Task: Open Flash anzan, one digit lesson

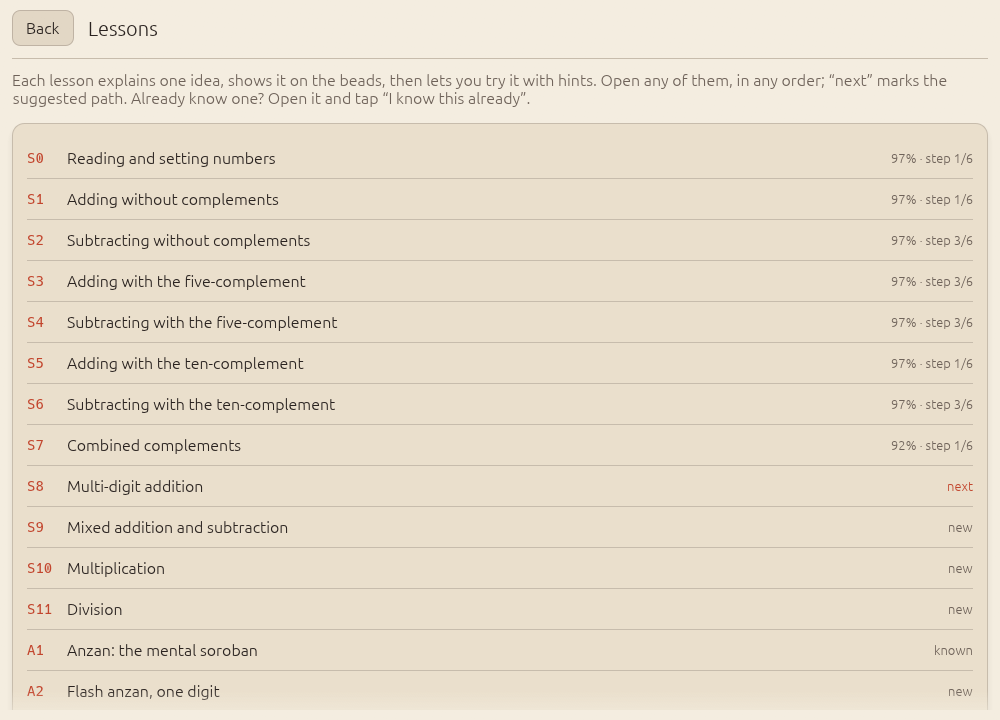Action: tap(499, 691)
